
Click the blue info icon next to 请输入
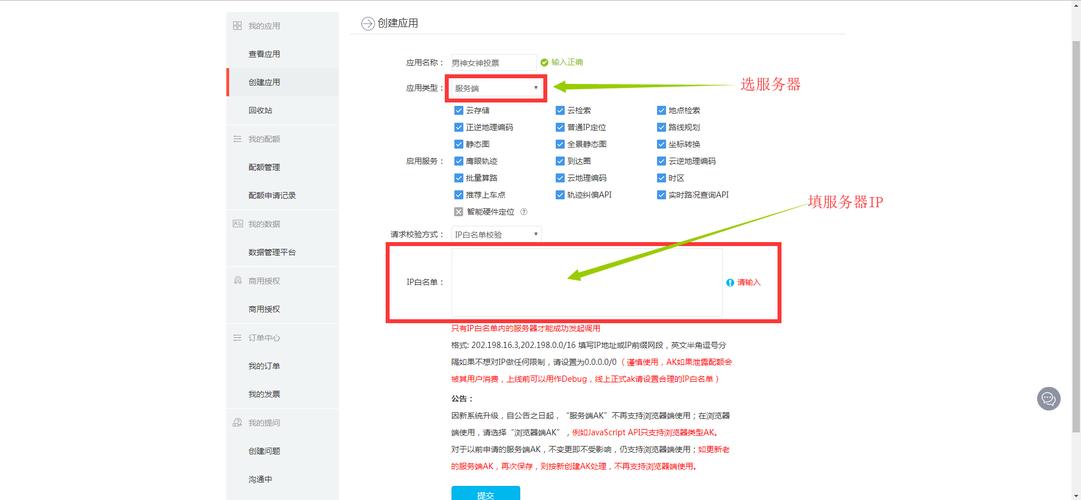(x=730, y=283)
